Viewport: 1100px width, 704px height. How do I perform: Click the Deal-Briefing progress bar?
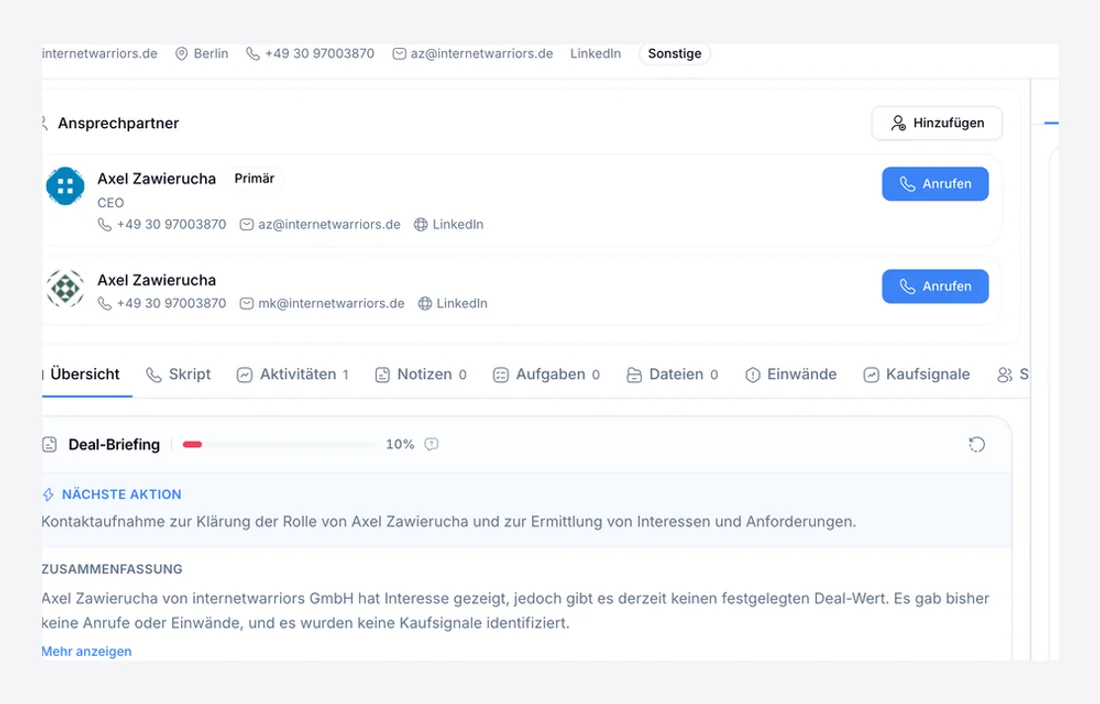tap(279, 445)
